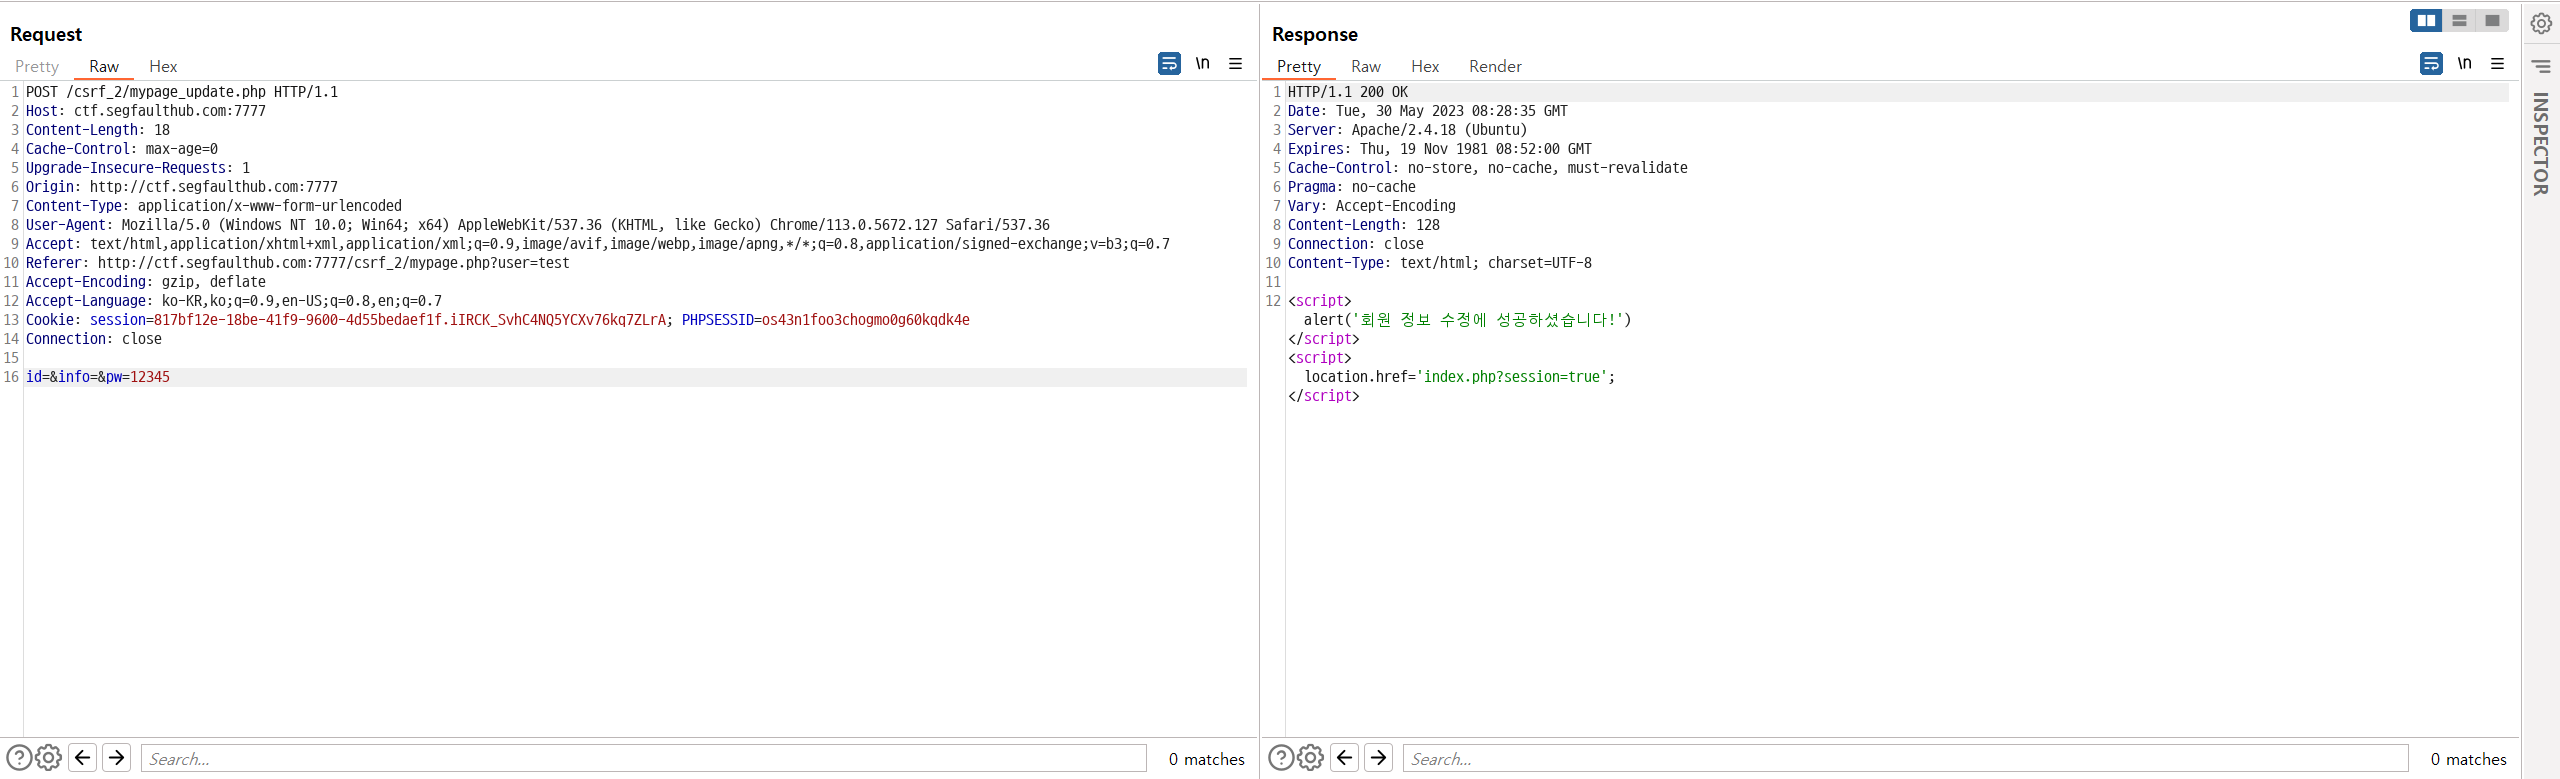Open settings gear at top right
This screenshot has height=779, width=2560.
pyautogui.click(x=2541, y=23)
